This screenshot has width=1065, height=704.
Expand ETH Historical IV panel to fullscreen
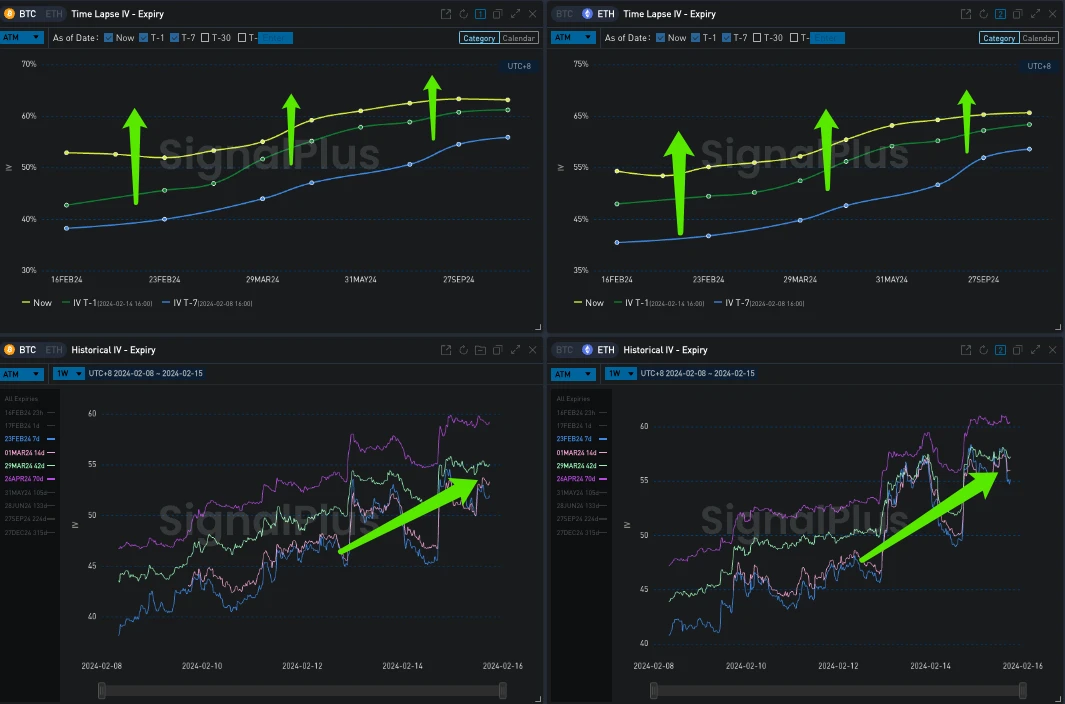pyautogui.click(x=1035, y=350)
